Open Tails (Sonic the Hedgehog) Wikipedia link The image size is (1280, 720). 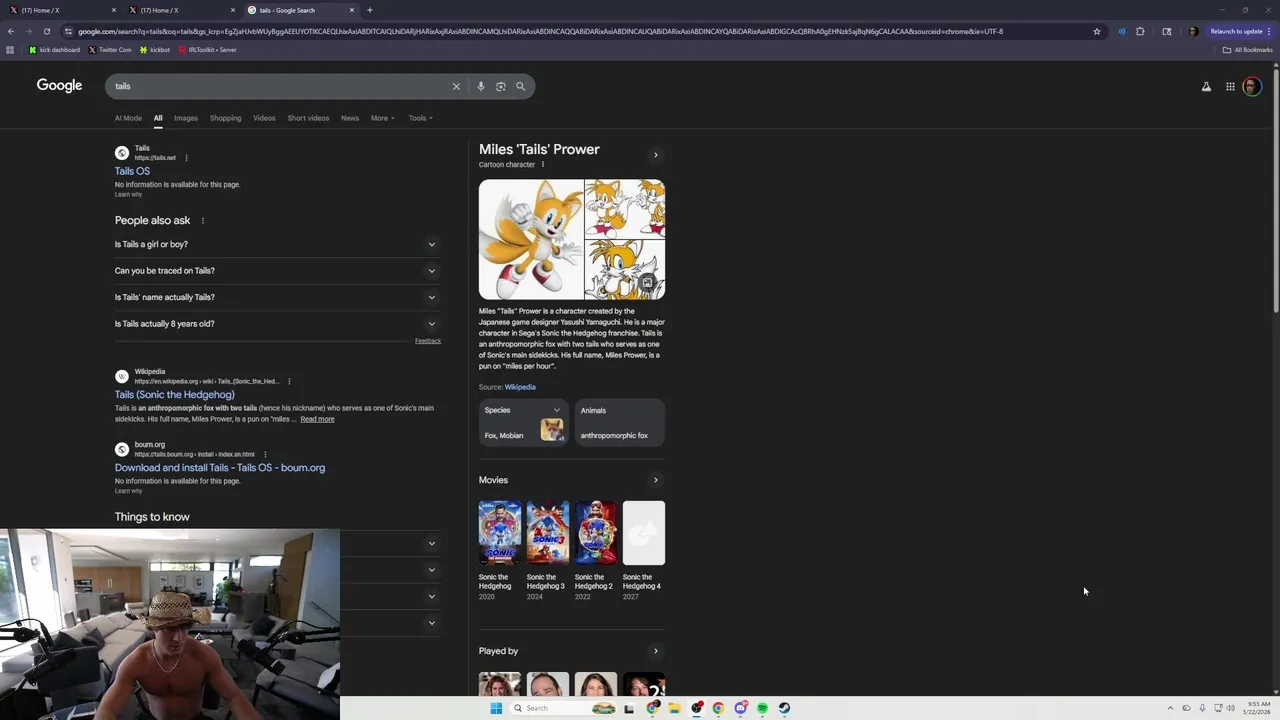tap(174, 395)
